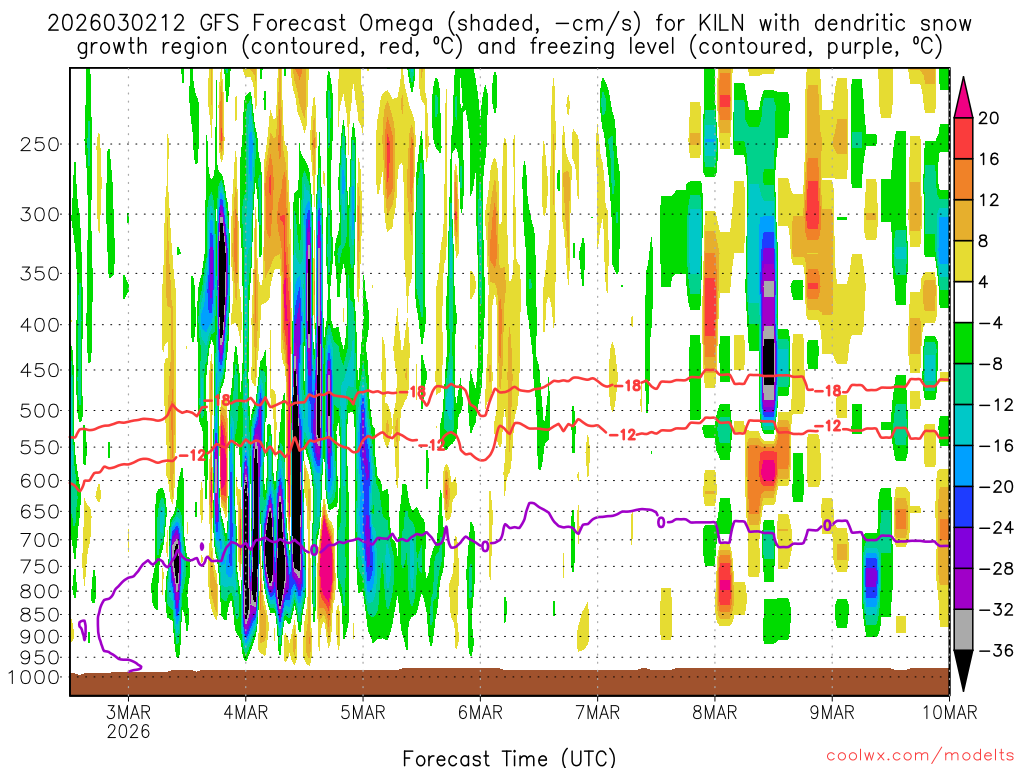Image resolution: width=1024 pixels, height=768 pixels.
Task: Click the white color bar segment between 4 and -4
Action: (x=963, y=302)
